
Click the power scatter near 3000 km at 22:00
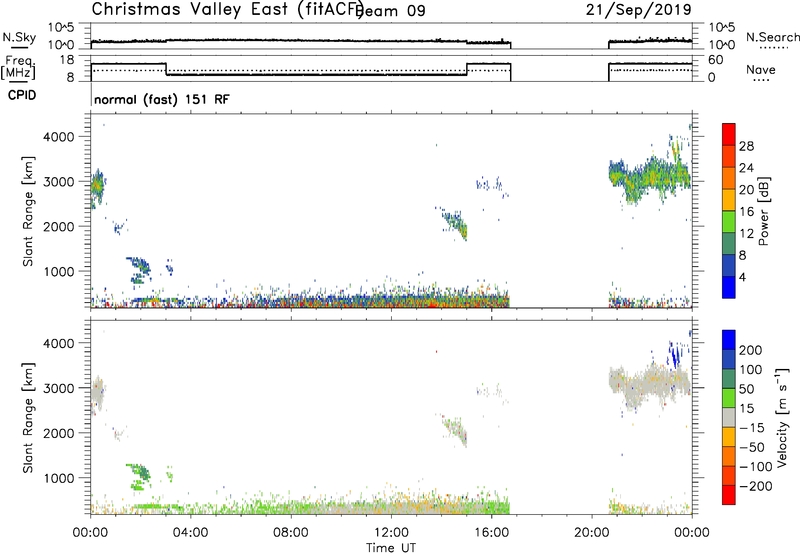click(650, 179)
